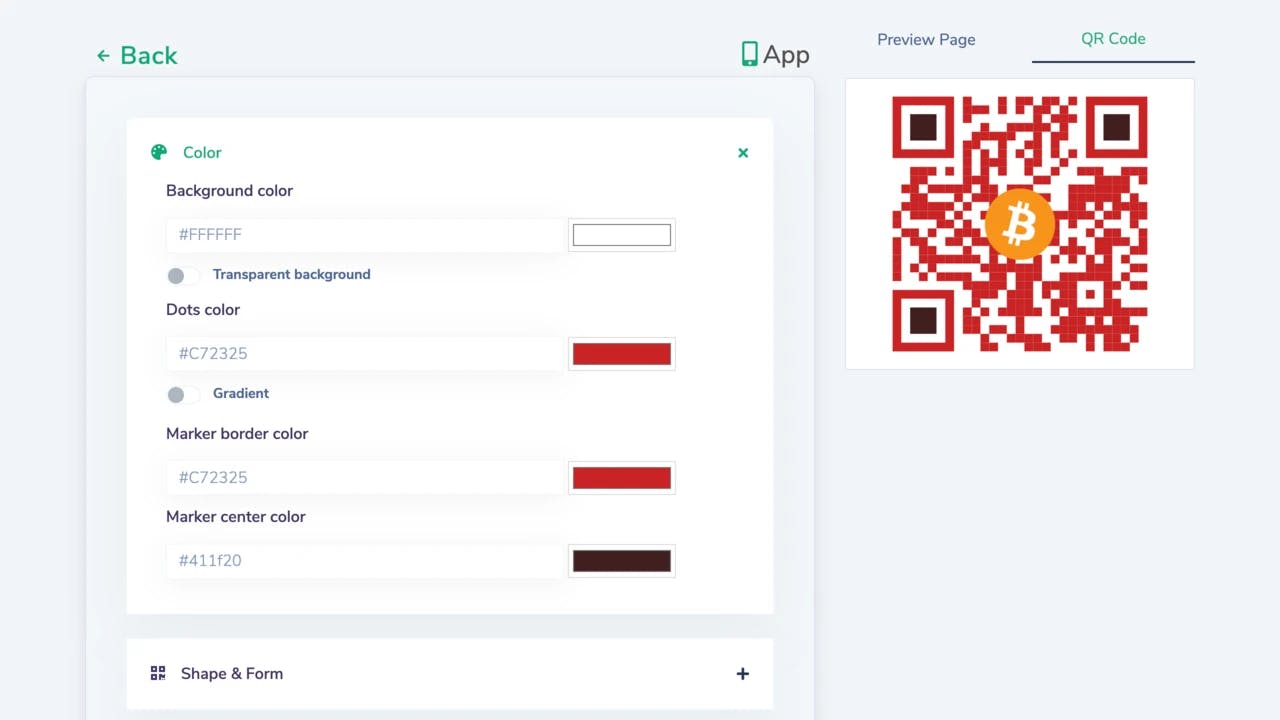Image resolution: width=1280 pixels, height=720 pixels.
Task: Collapse the Color section with X icon
Action: (x=743, y=153)
